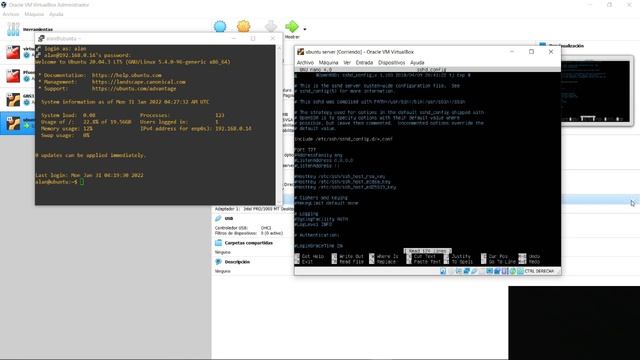This screenshot has width=640, height=360.
Task: Click the 'Adaptador 1' network row in details
Action: (254, 209)
